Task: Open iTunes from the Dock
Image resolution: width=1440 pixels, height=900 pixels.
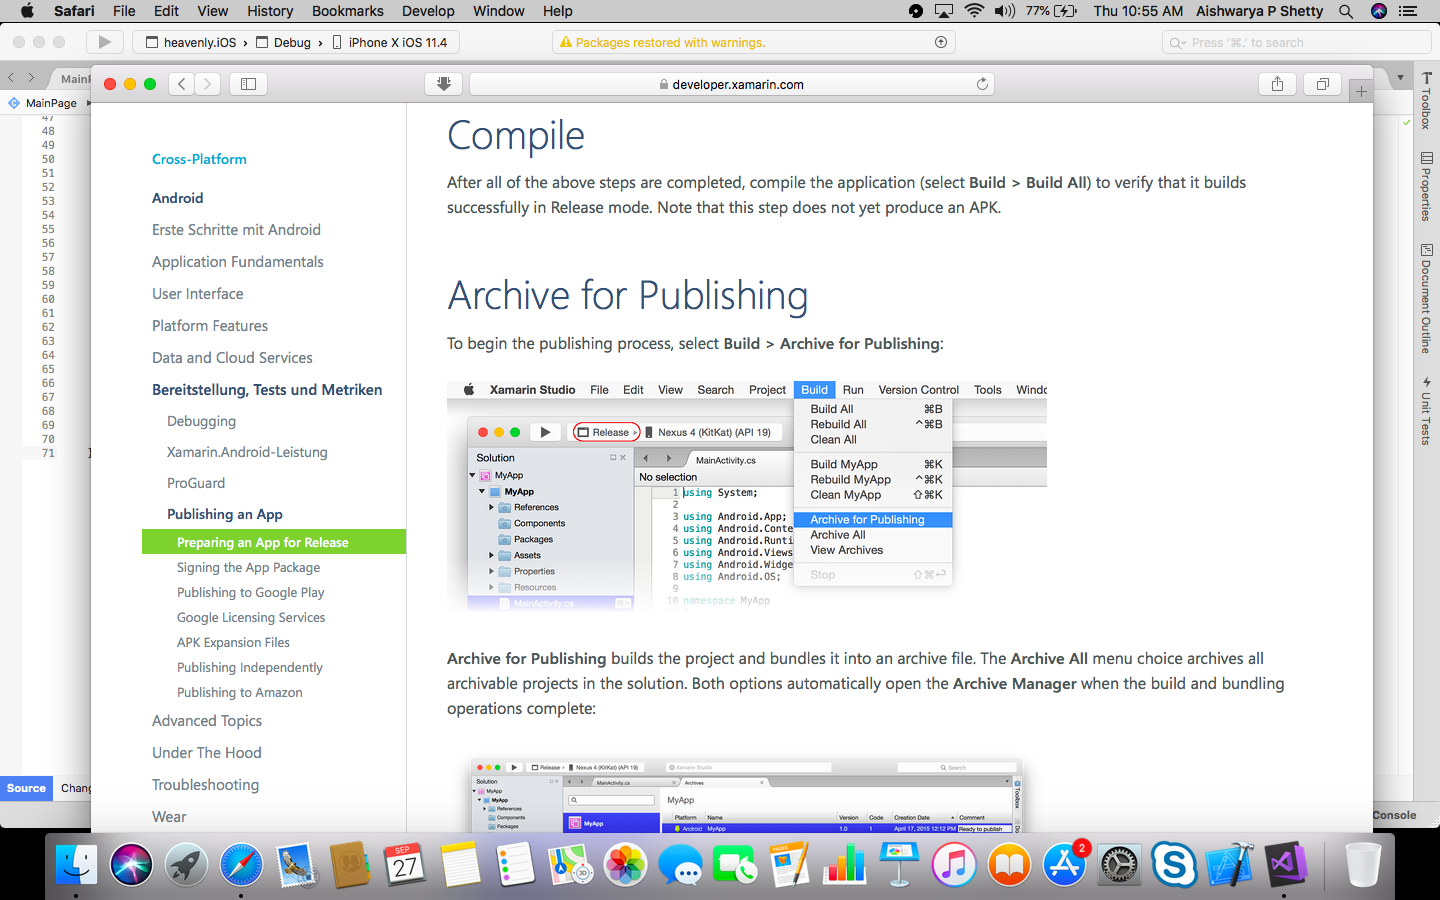Action: pos(954,865)
